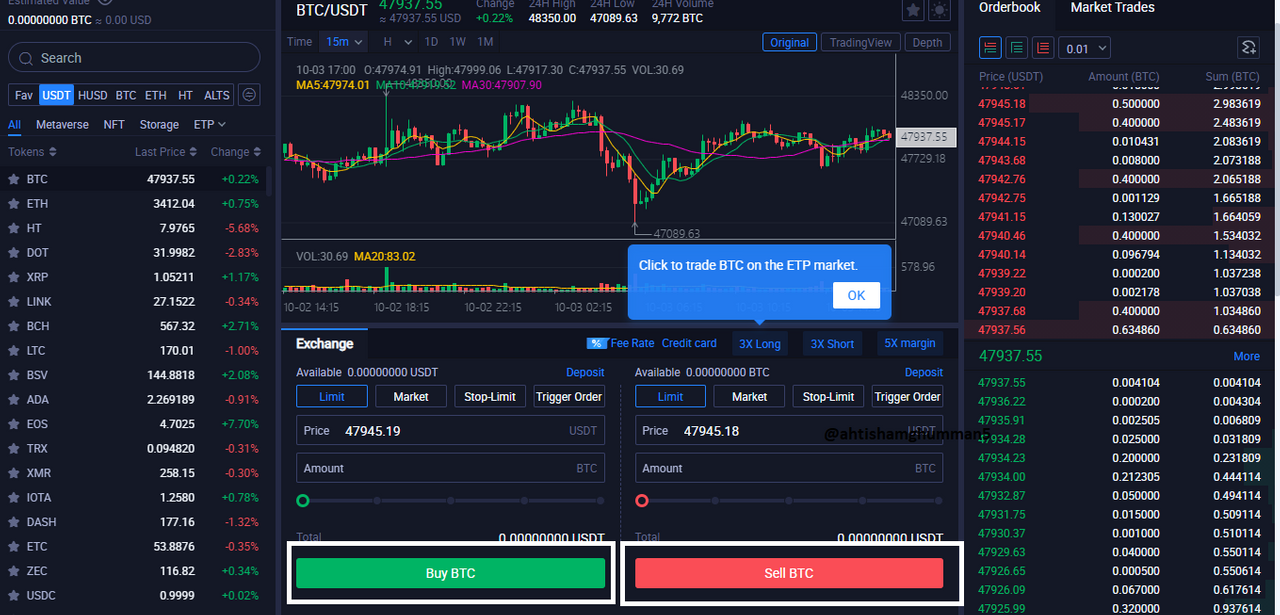Screen dimensions: 1280x615
Task: Toggle the star next to DOT
Action: (14, 253)
